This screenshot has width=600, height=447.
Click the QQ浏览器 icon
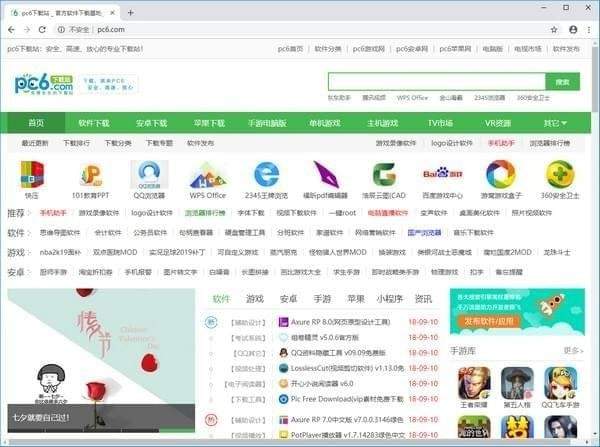pyautogui.click(x=150, y=175)
